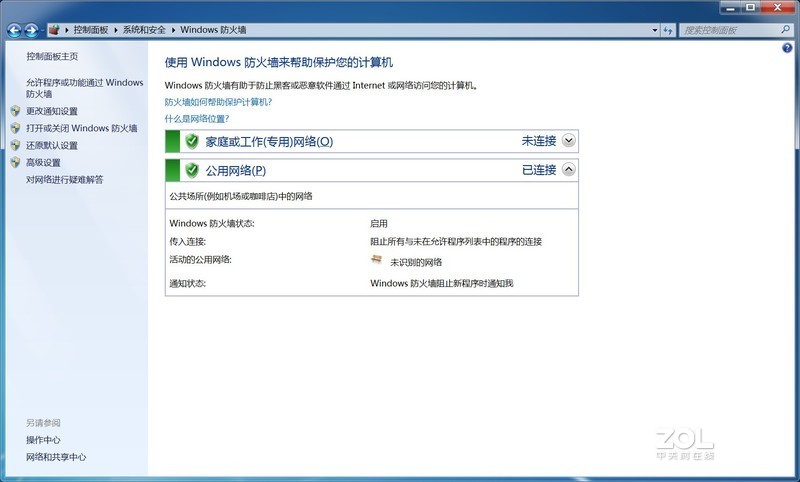Image resolution: width=800 pixels, height=482 pixels.
Task: Click shield icon beside 打开或关闭 Windows 防火墙
Action: [15, 128]
